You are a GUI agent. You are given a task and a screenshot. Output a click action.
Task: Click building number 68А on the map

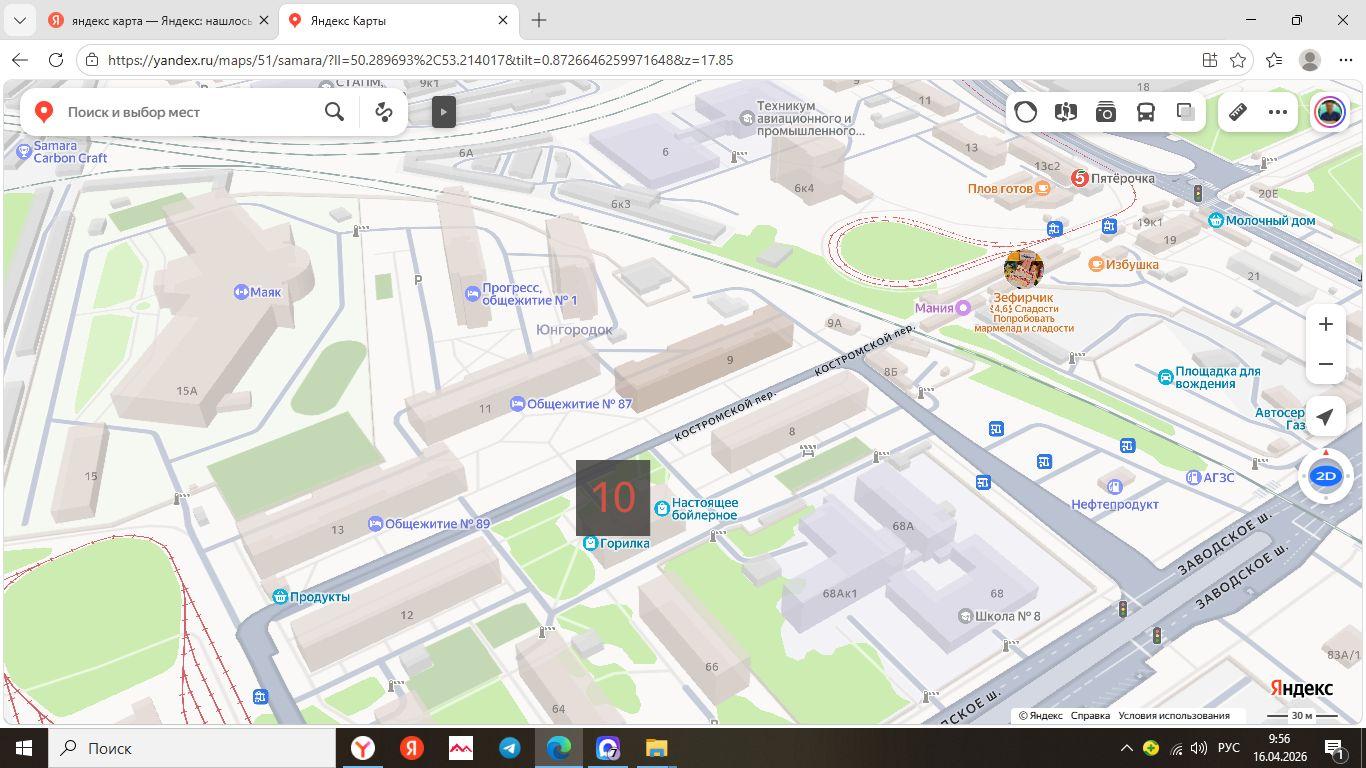coord(903,526)
